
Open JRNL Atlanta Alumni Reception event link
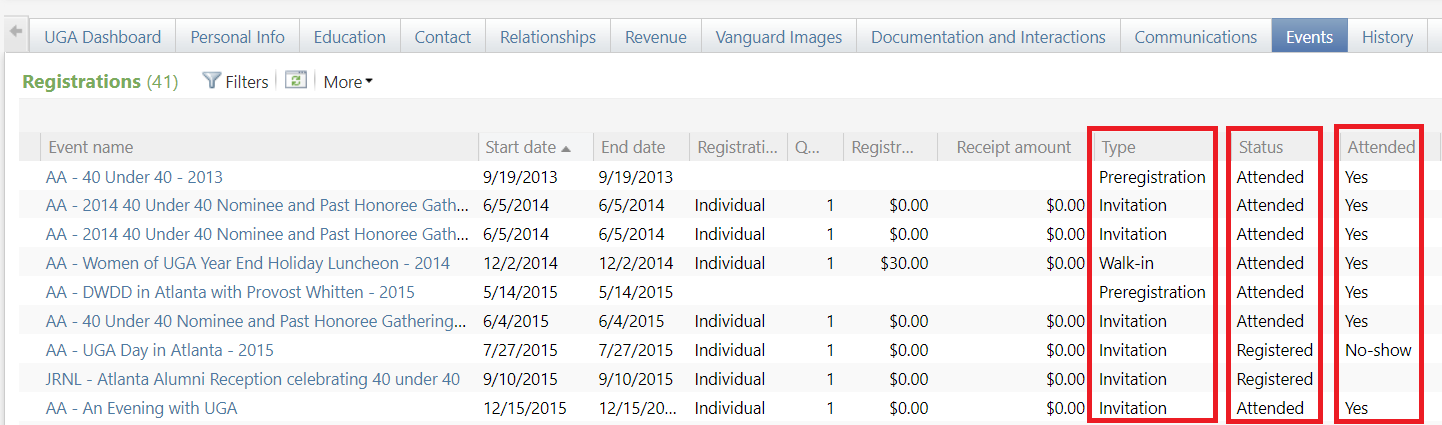252,379
